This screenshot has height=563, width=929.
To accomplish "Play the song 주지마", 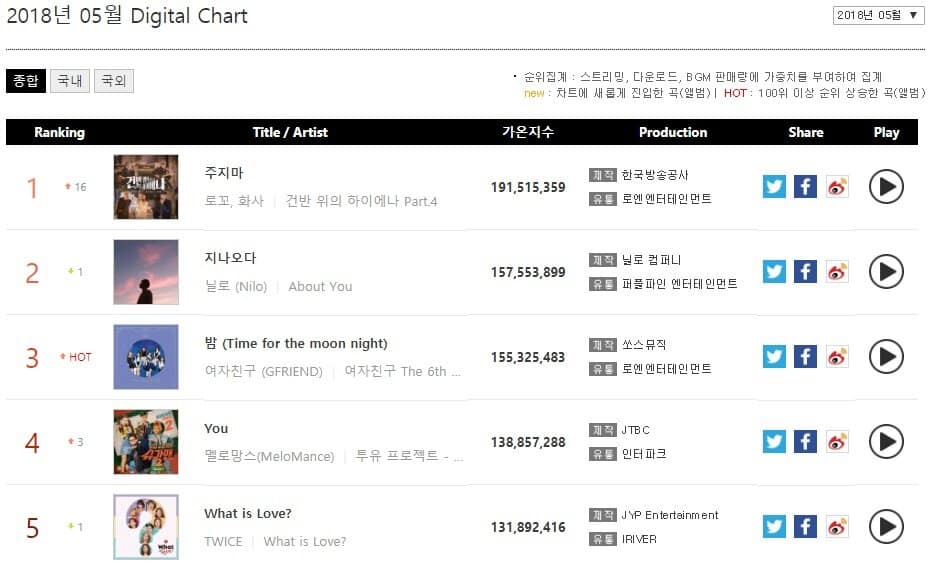I will (886, 187).
